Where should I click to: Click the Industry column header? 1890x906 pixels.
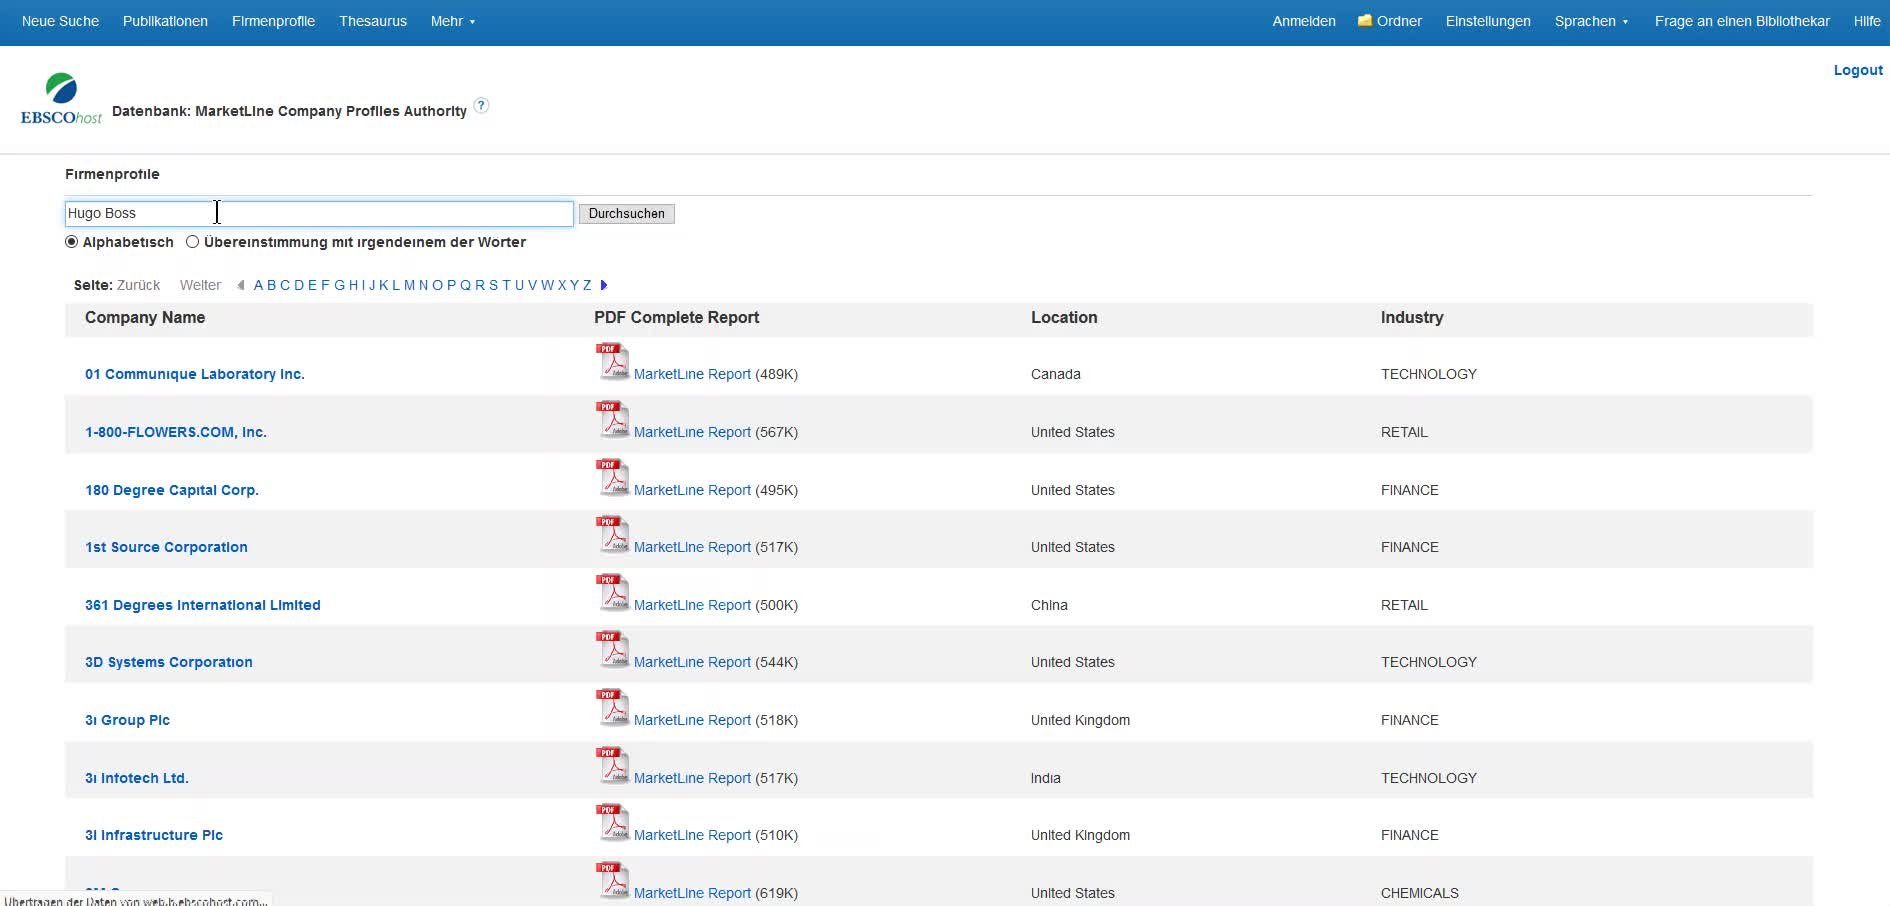pos(1412,317)
